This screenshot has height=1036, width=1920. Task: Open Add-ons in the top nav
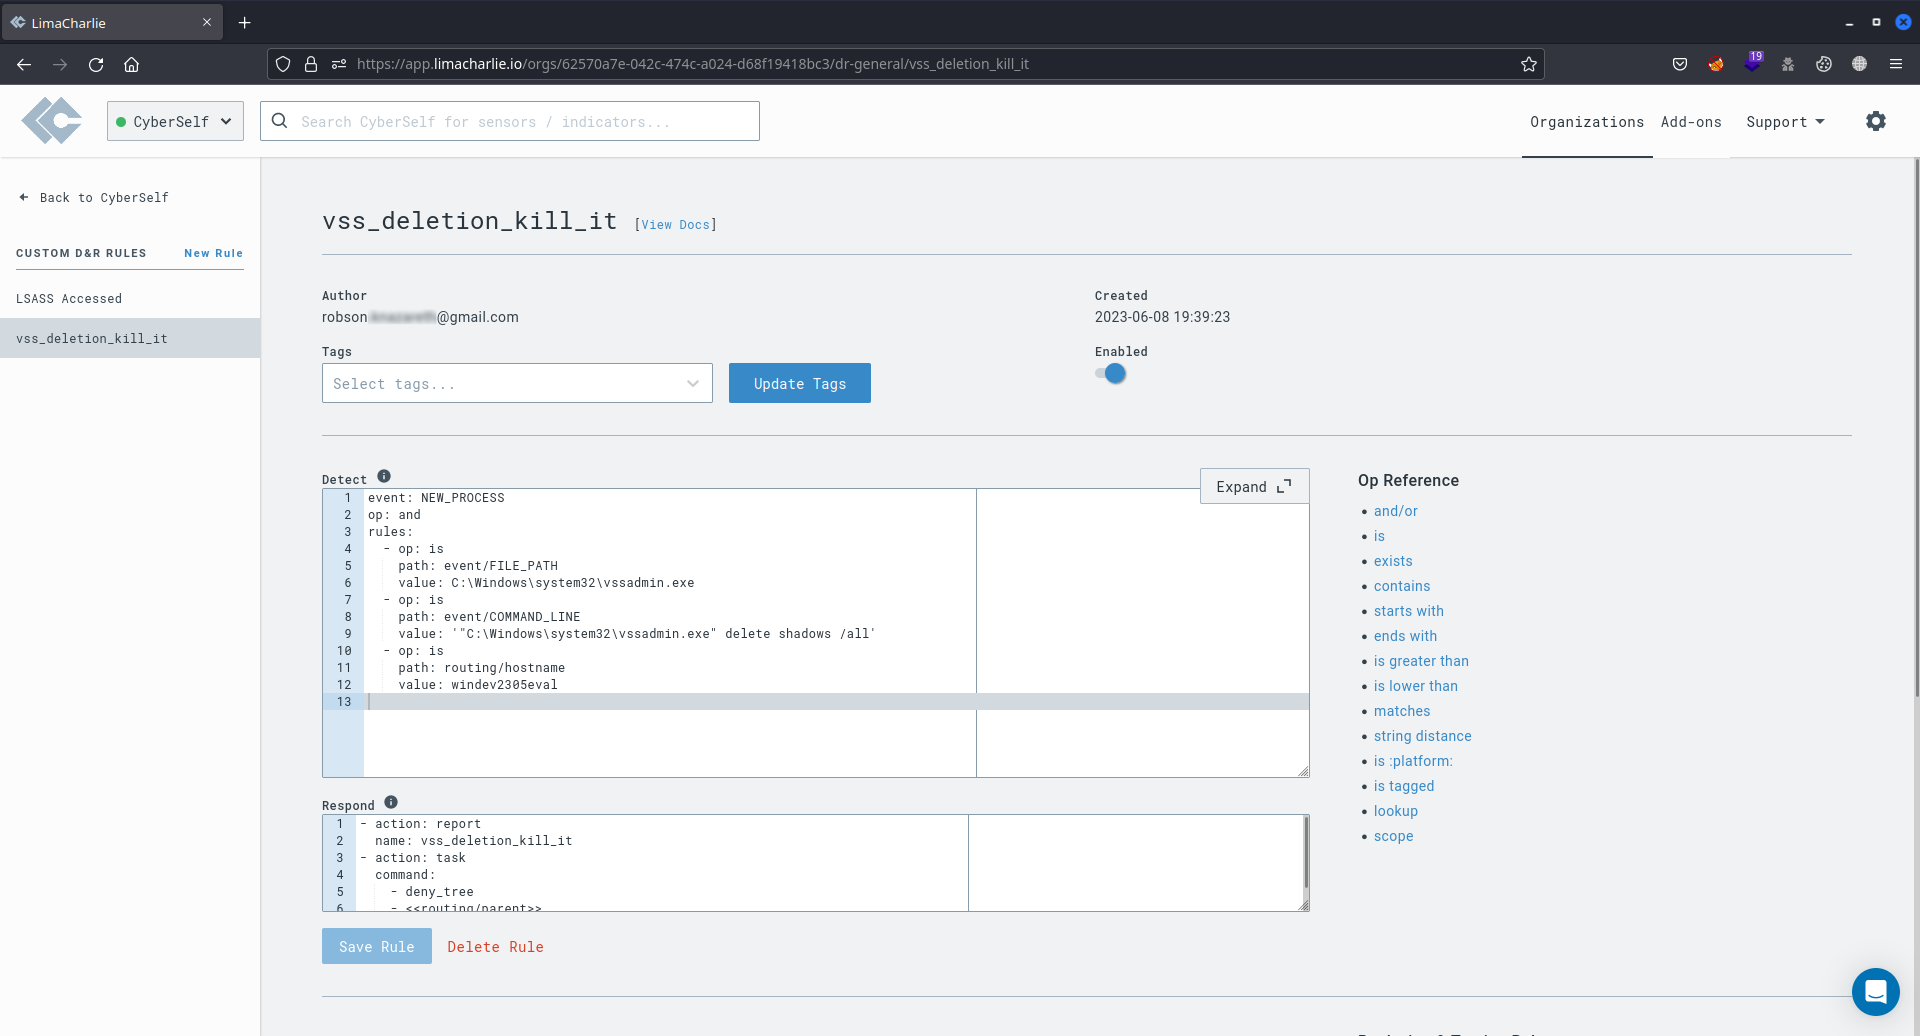coord(1691,122)
